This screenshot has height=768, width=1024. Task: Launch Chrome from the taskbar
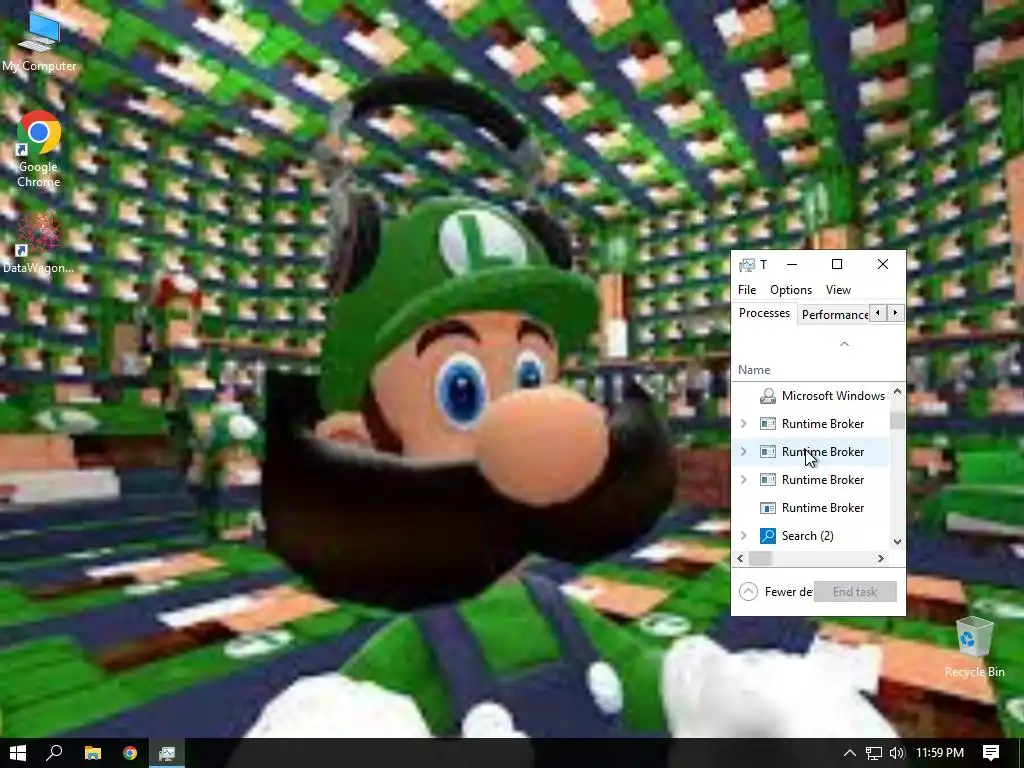point(130,753)
